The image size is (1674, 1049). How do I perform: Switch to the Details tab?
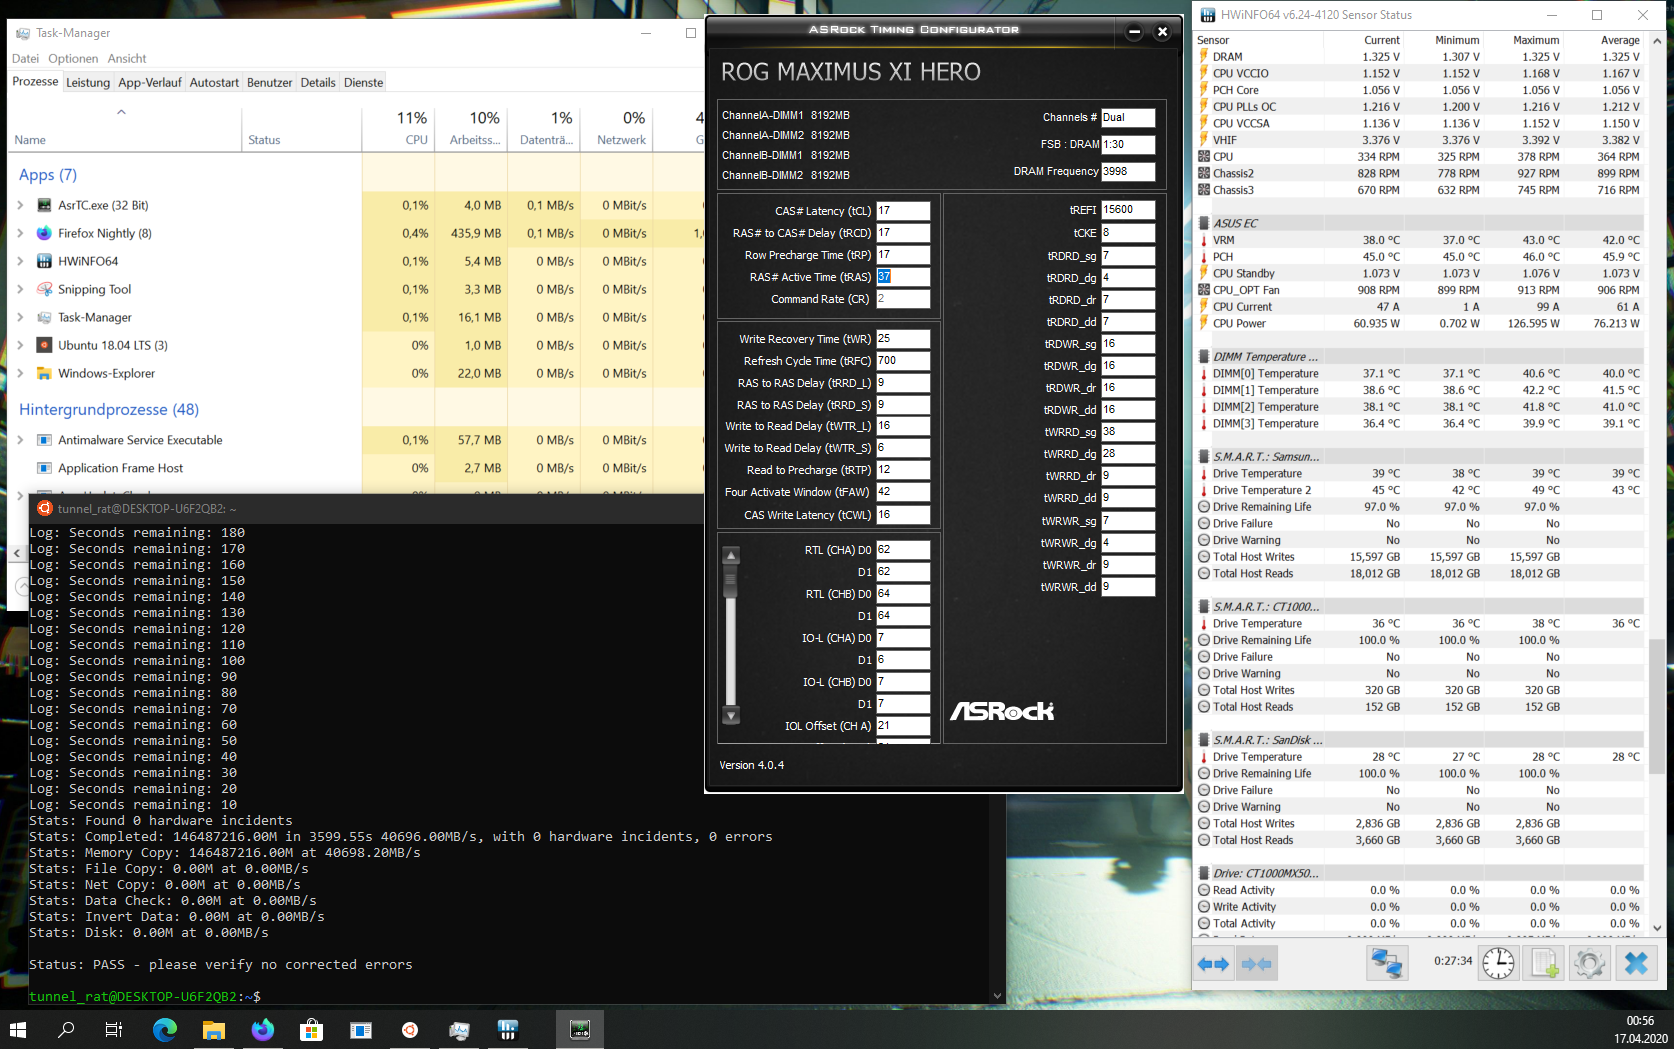[x=318, y=83]
